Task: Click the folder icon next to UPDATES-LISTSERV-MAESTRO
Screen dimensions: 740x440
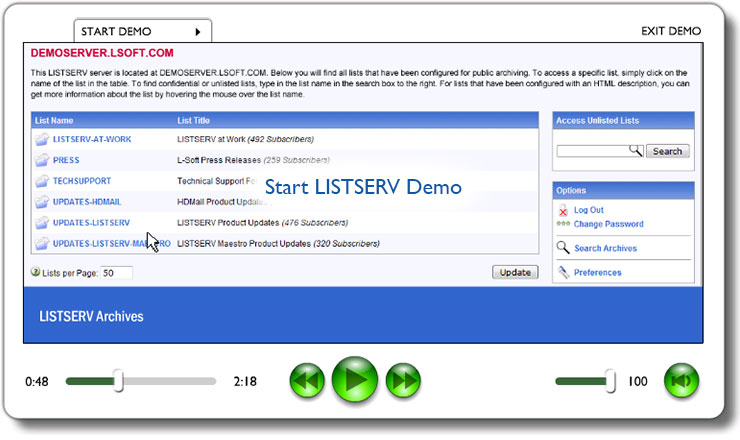Action: tap(42, 244)
